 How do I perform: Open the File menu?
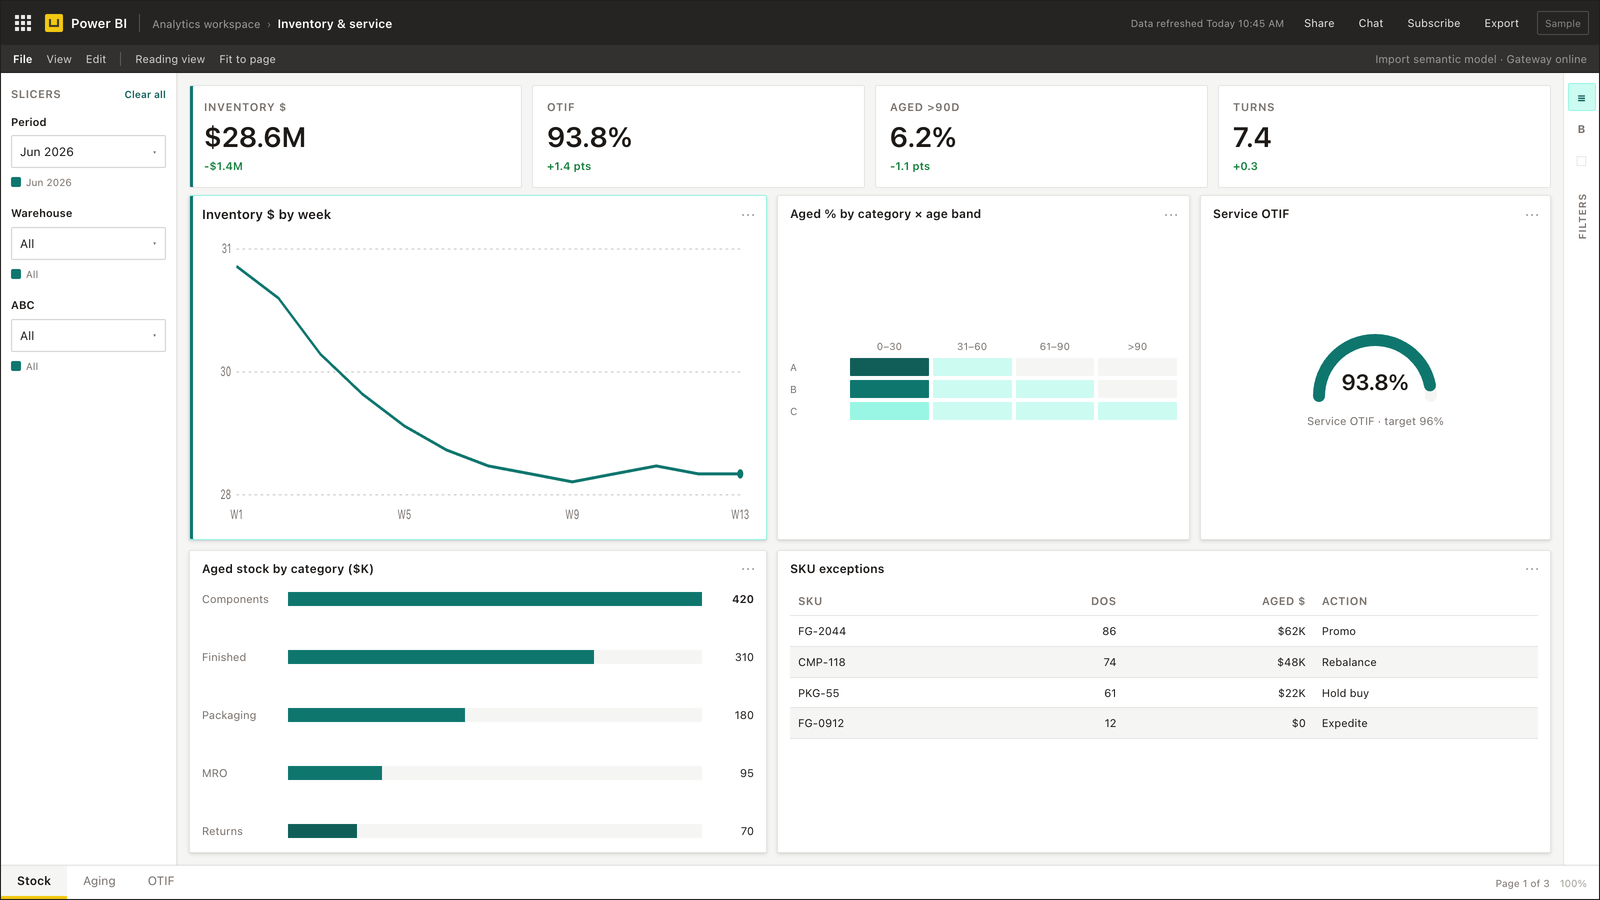click(x=23, y=59)
